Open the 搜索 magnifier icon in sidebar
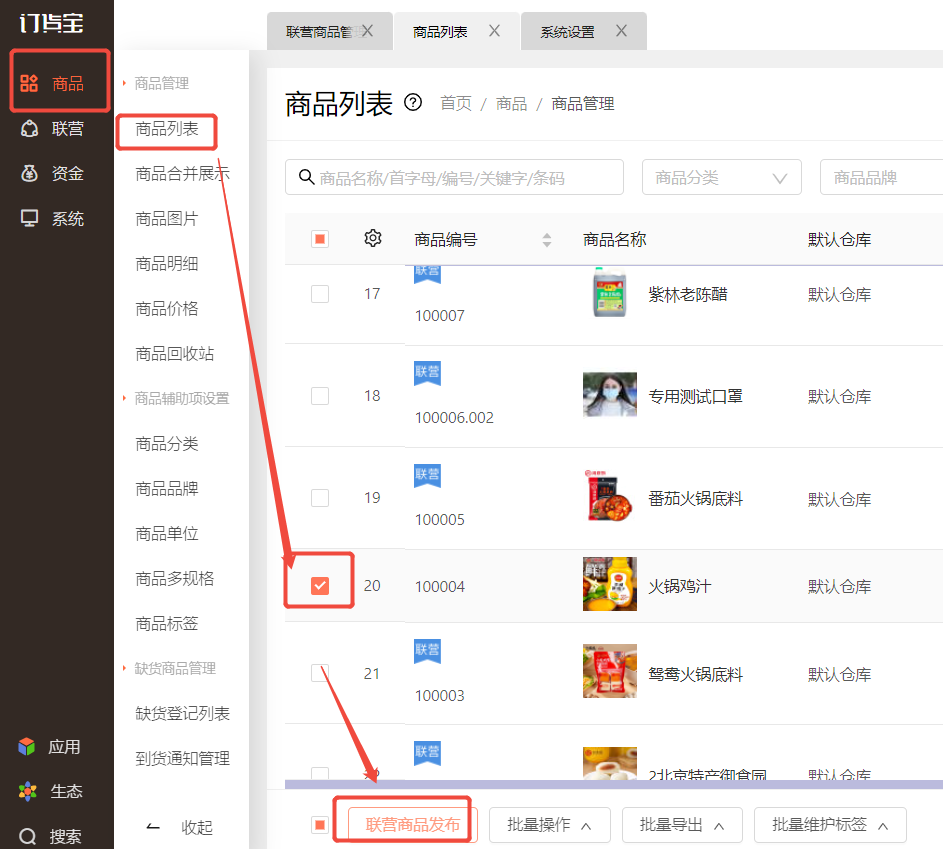Image resolution: width=943 pixels, height=849 pixels. (x=28, y=836)
